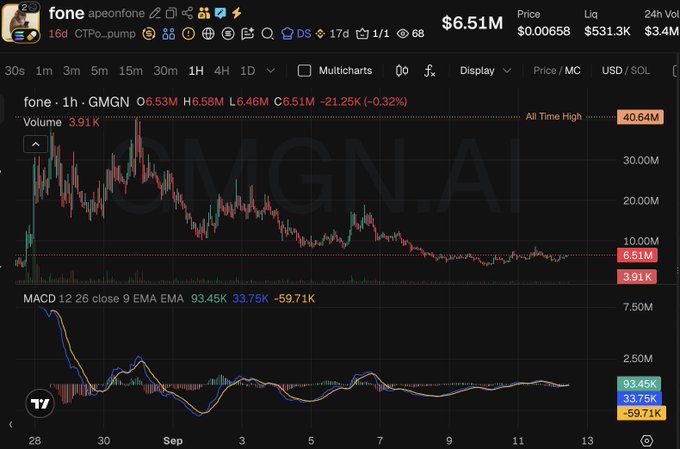Click the 16d token age label
This screenshot has height=449, width=680.
point(58,33)
